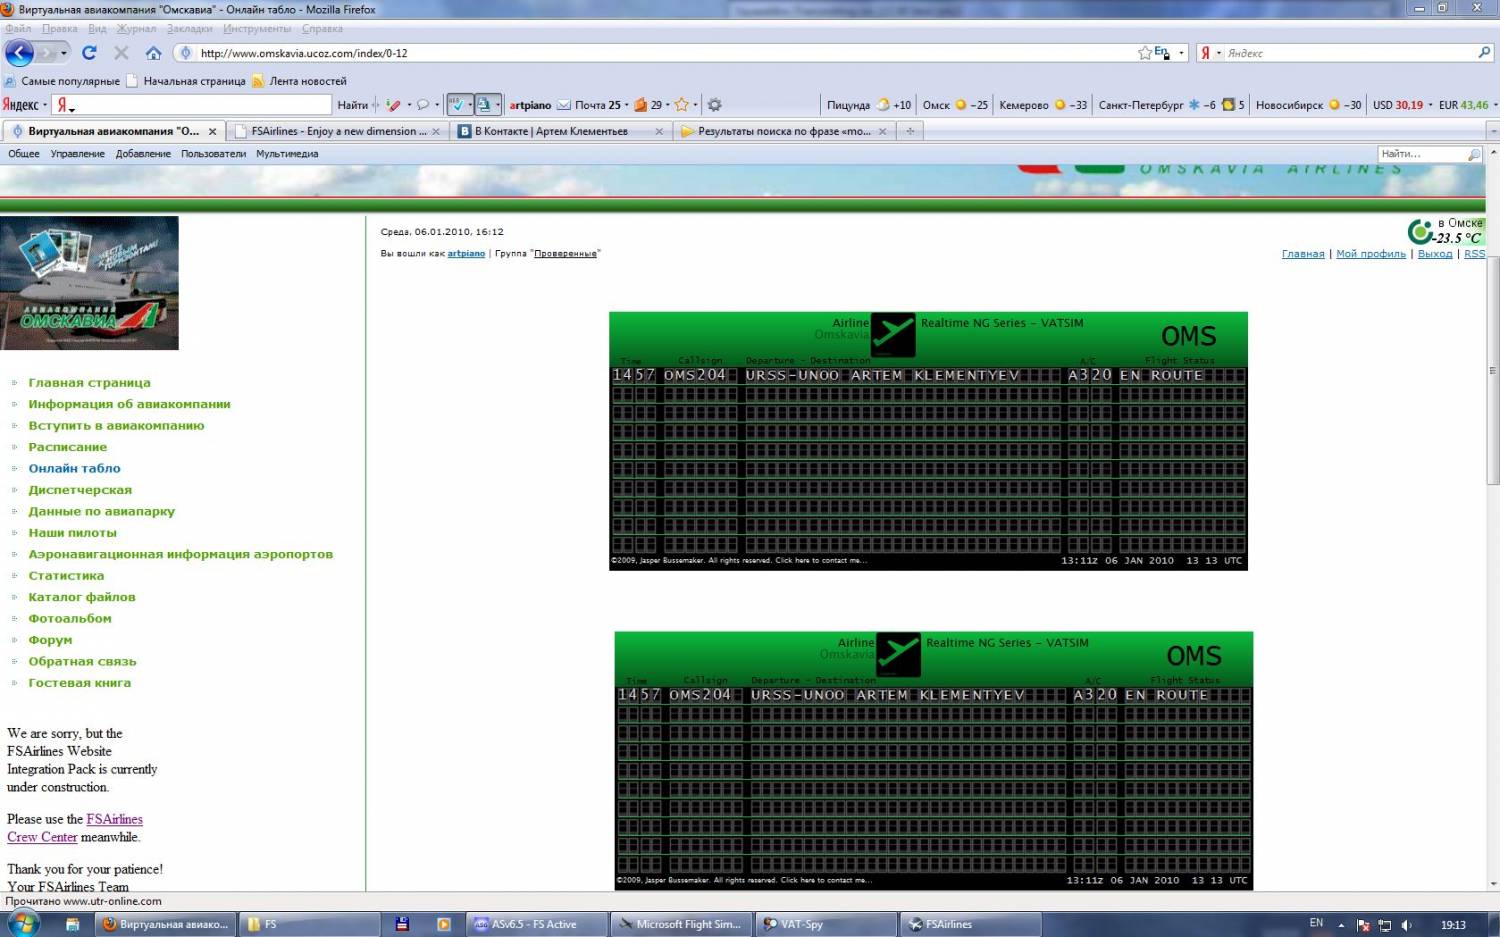
Task: Open new tab with the plus button
Action: (x=910, y=131)
